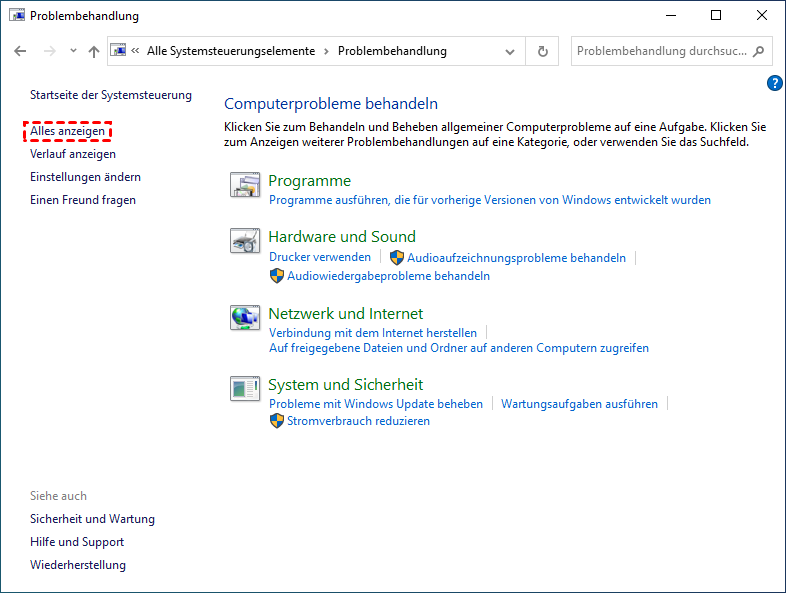Click the search magnifier icon
The image size is (786, 593).
pyautogui.click(x=758, y=51)
